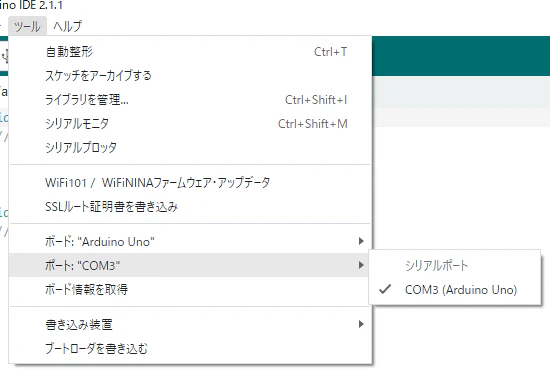Click the Ctrl+T shortcut label
The width and height of the screenshot is (550, 376).
(x=330, y=52)
